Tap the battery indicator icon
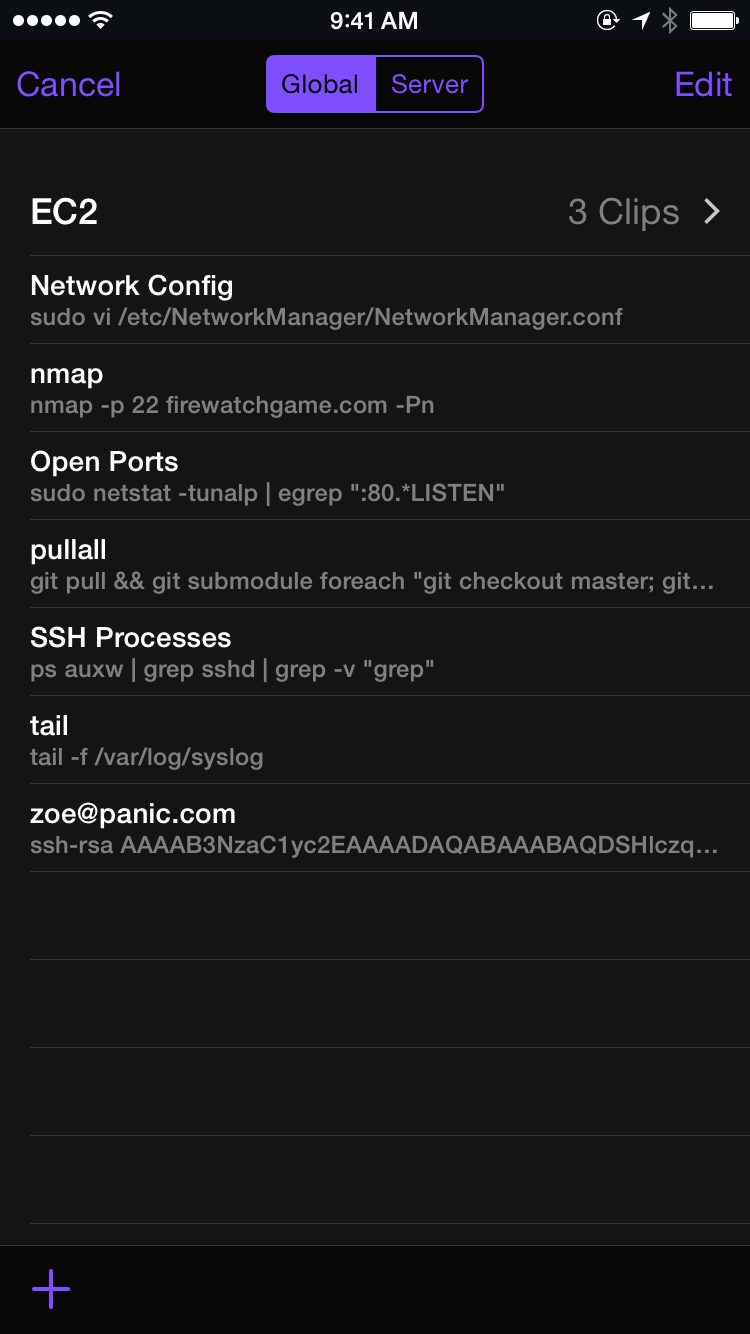The image size is (750, 1334). pyautogui.click(x=715, y=20)
